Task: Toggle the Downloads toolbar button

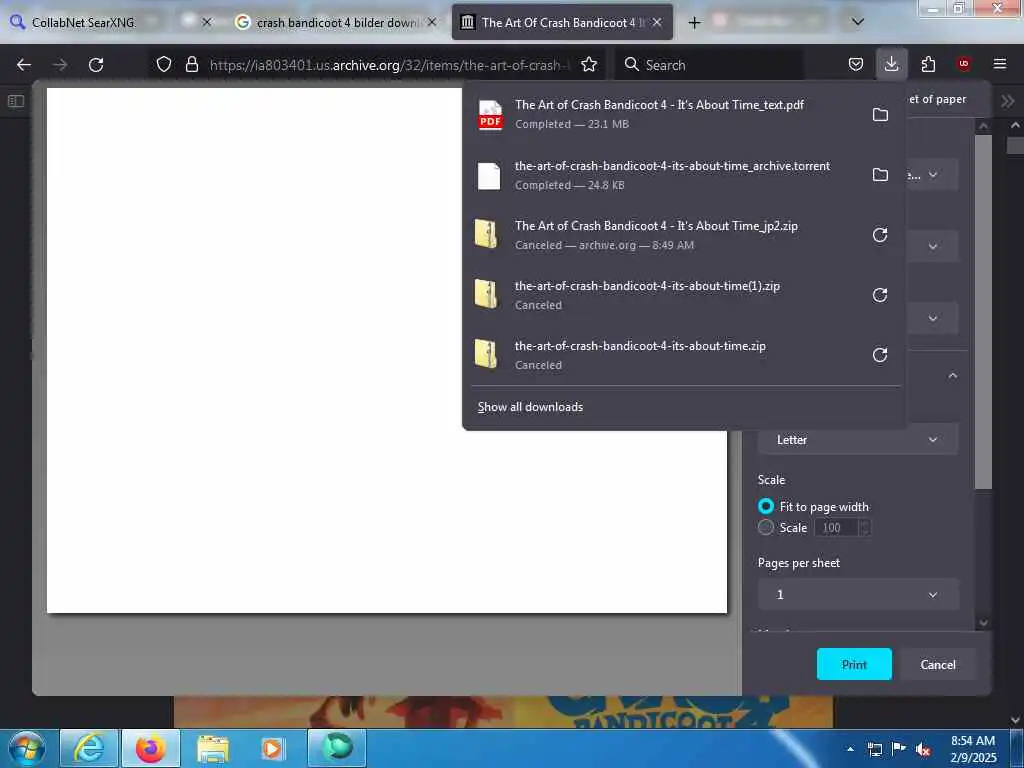Action: pos(891,65)
